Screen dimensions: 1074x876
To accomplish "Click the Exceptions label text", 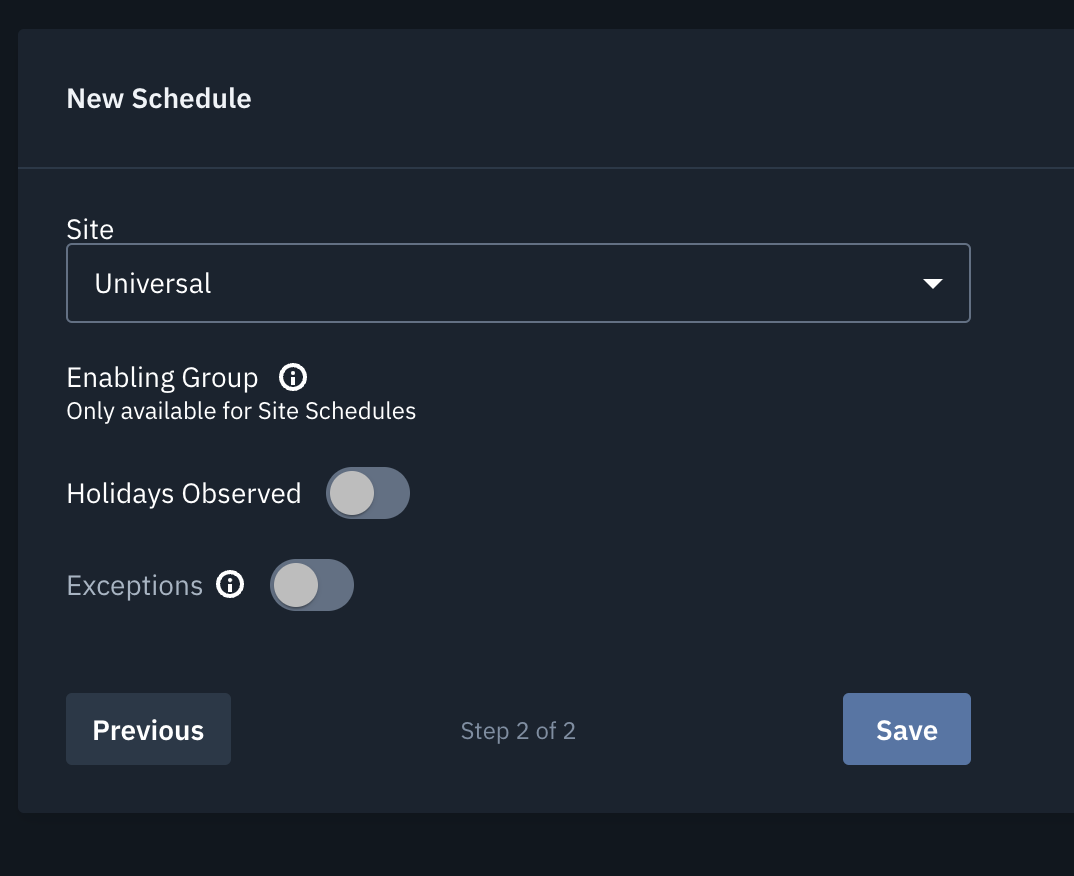I will pos(135,586).
